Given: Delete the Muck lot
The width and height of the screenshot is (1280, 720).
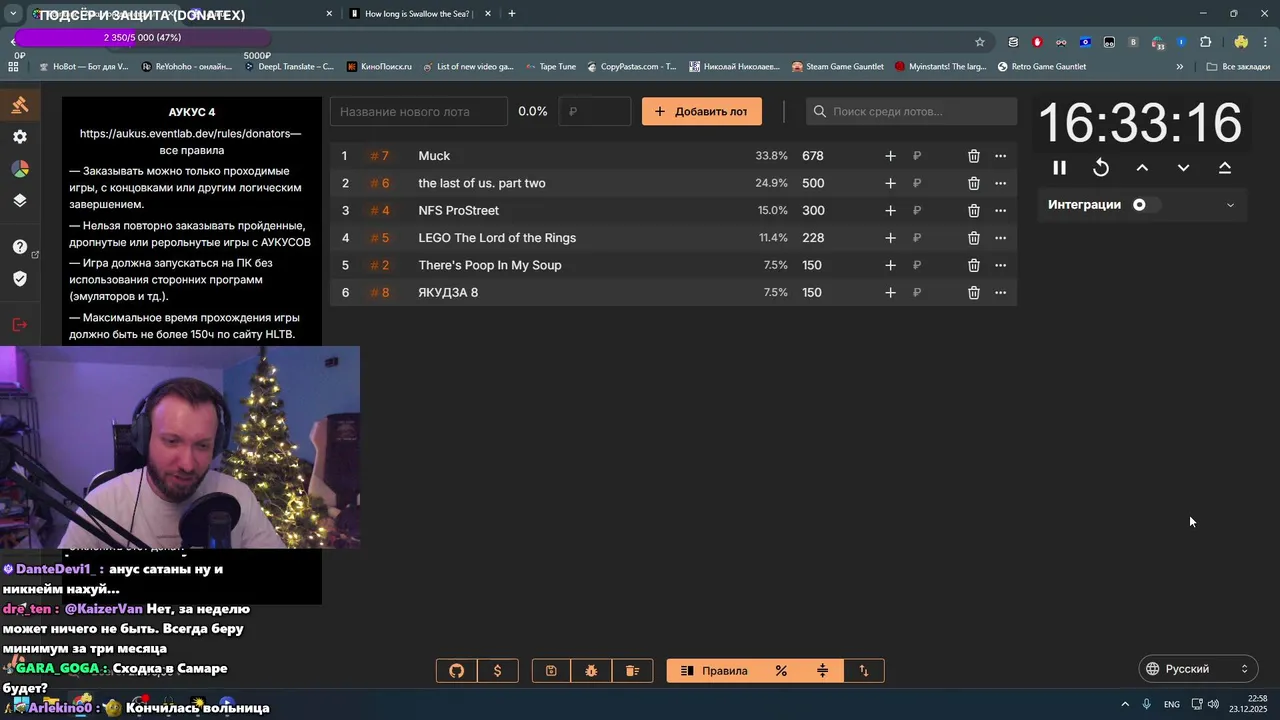Looking at the screenshot, I should (x=973, y=156).
